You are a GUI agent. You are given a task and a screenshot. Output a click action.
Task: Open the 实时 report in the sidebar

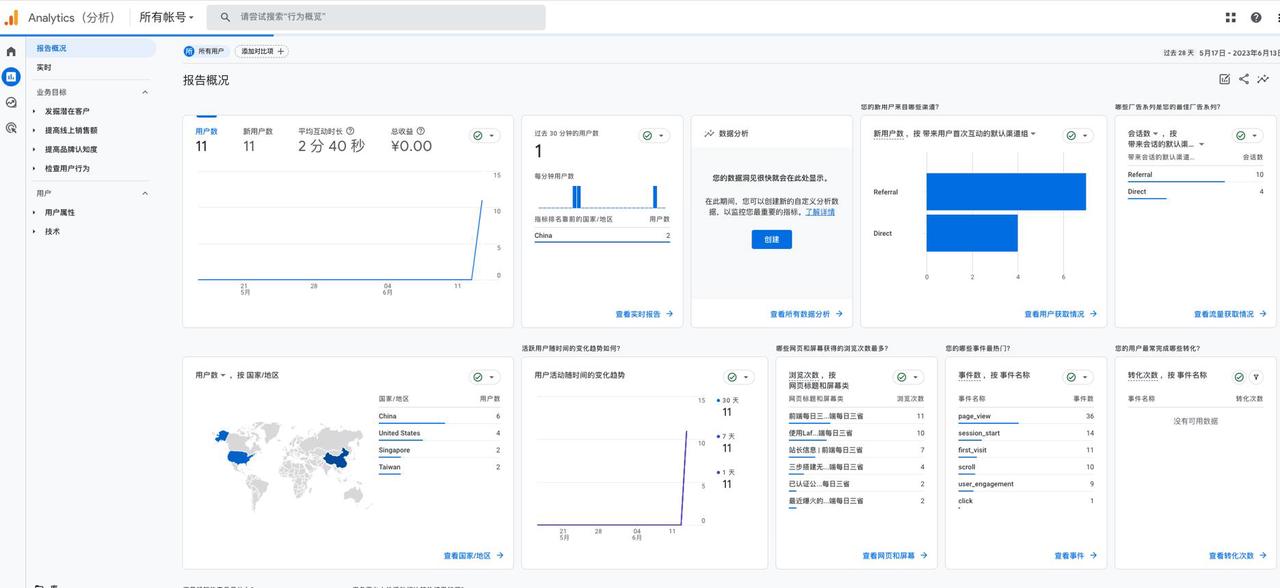point(44,67)
